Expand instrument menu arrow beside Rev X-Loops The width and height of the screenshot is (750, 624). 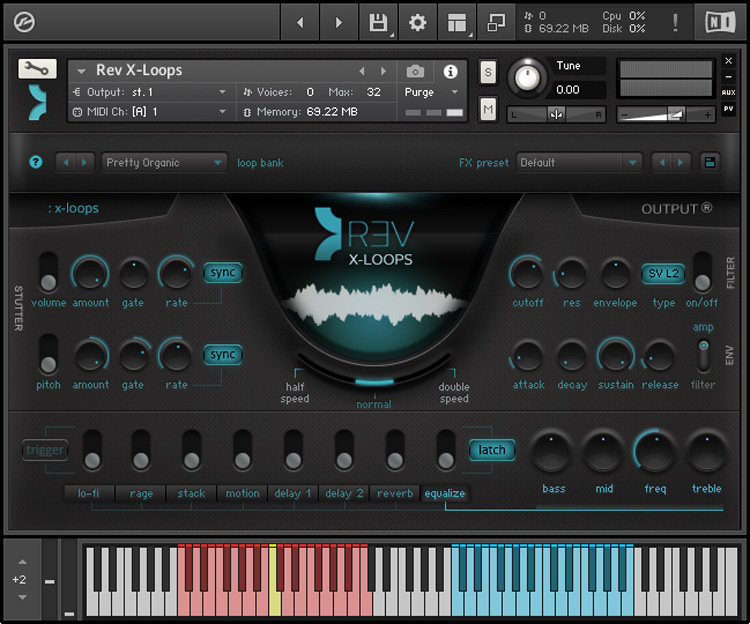[x=81, y=71]
